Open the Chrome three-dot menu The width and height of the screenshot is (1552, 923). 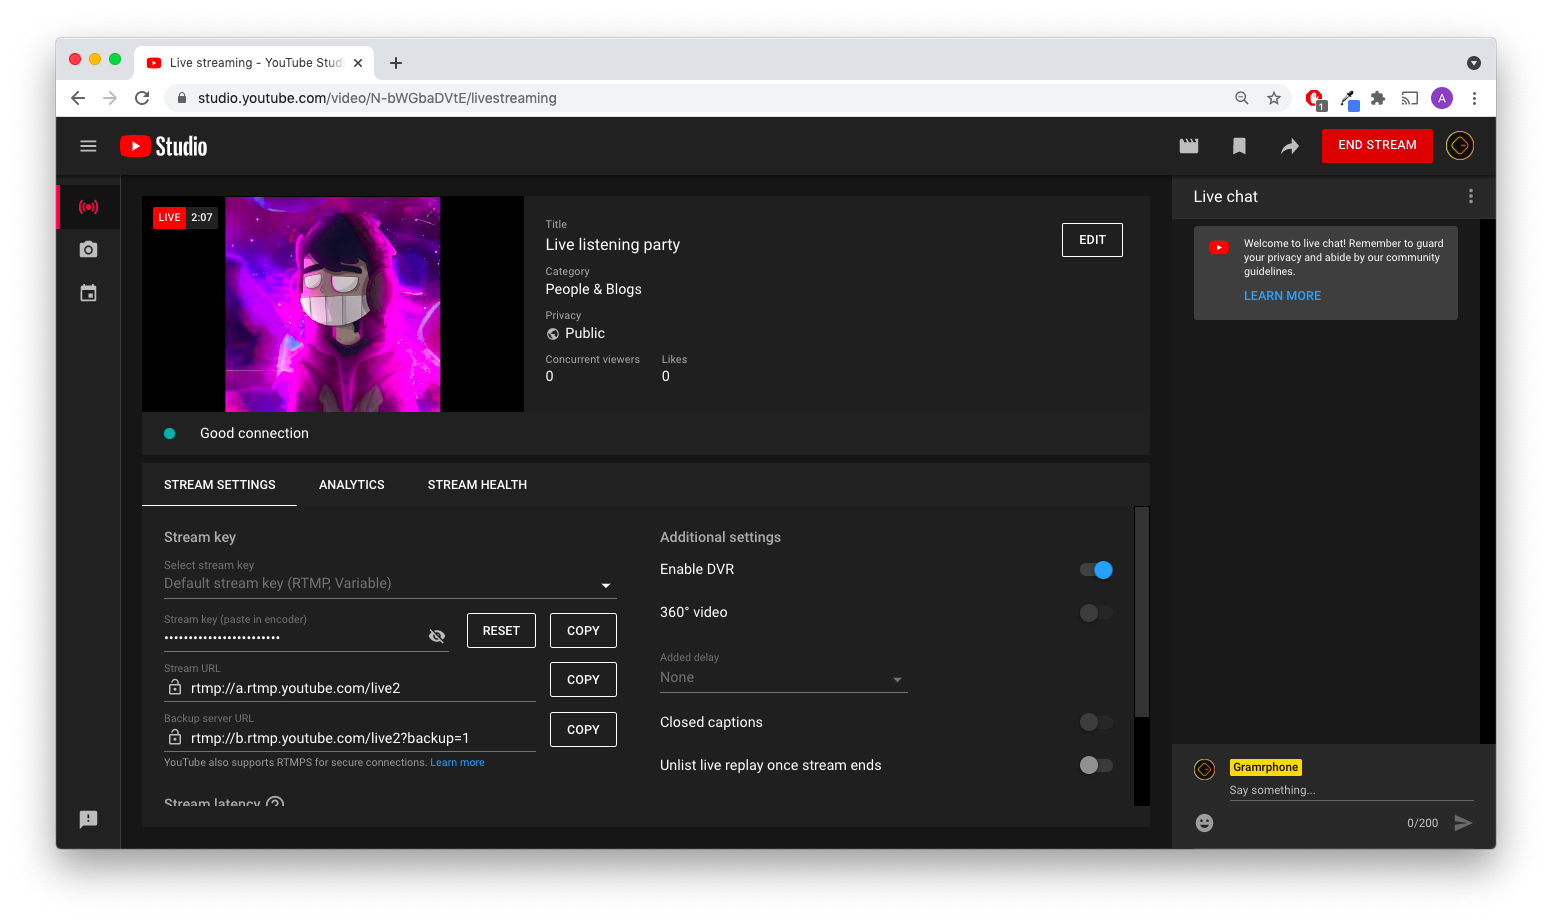click(x=1474, y=98)
